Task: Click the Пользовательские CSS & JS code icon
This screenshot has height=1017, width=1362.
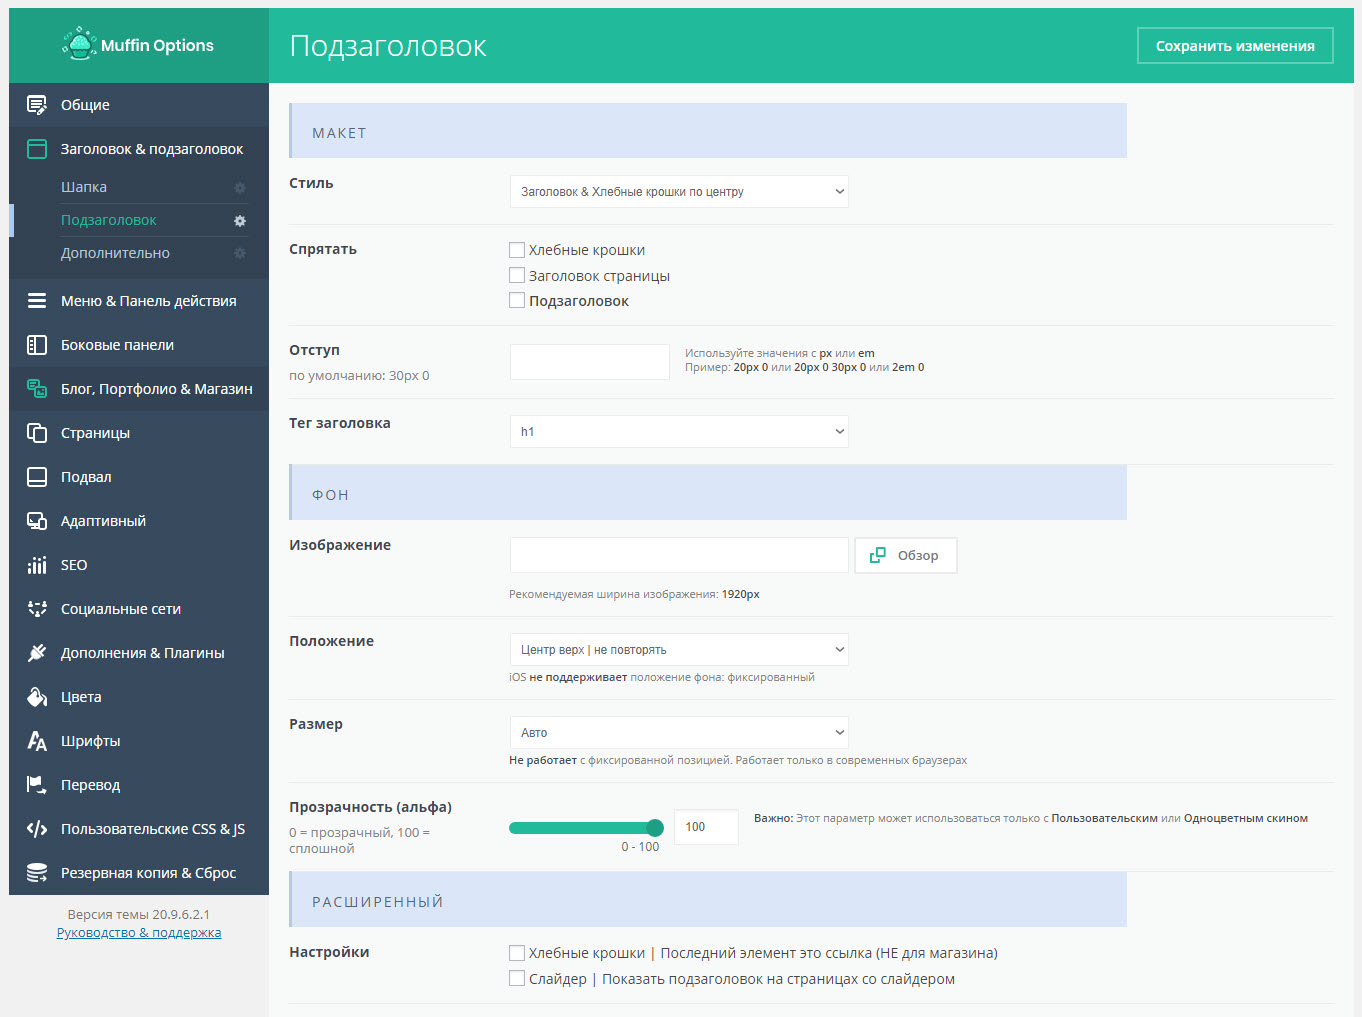Action: (x=37, y=829)
